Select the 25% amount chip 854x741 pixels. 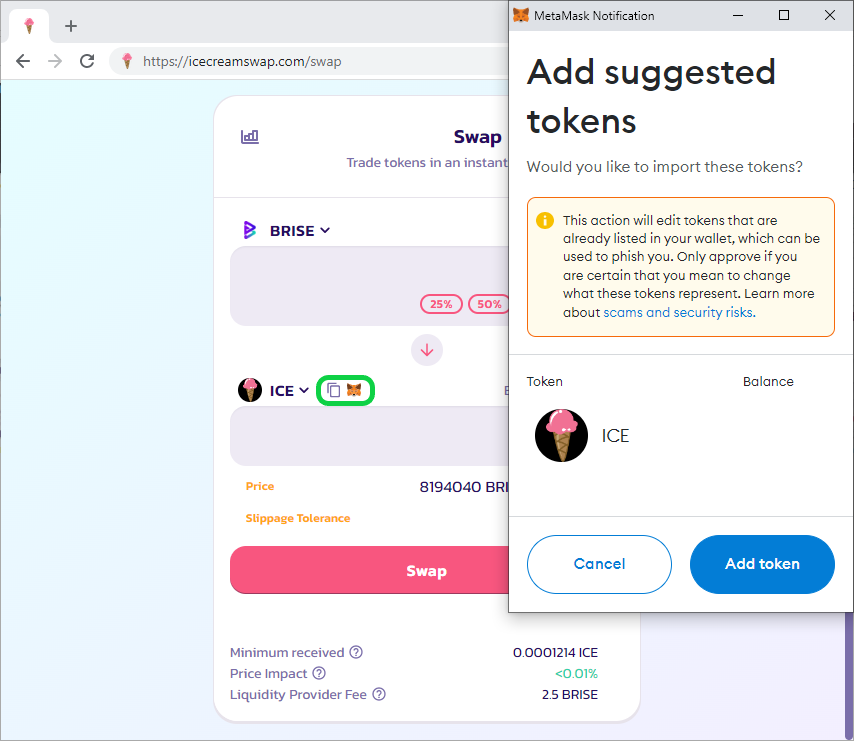(x=441, y=304)
